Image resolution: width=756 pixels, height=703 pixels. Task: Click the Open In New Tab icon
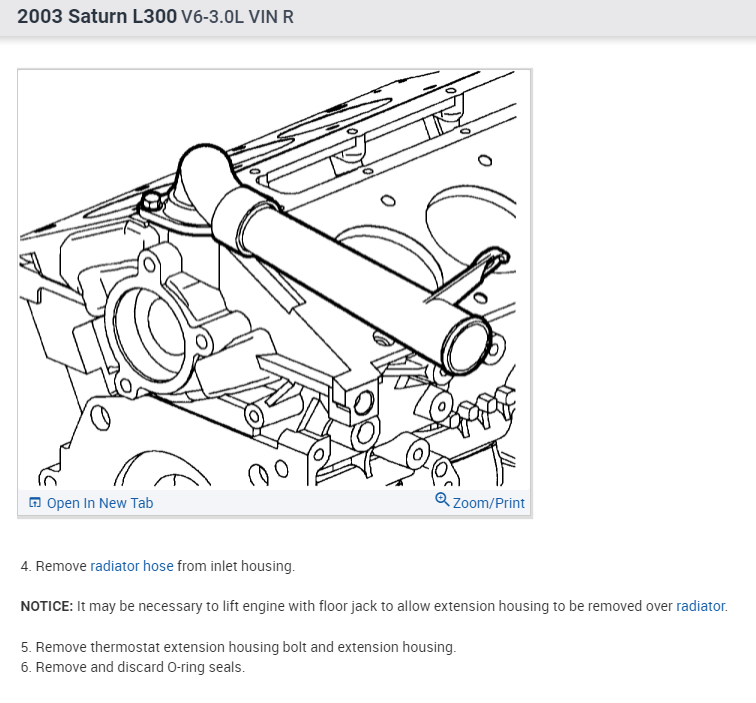coord(35,502)
